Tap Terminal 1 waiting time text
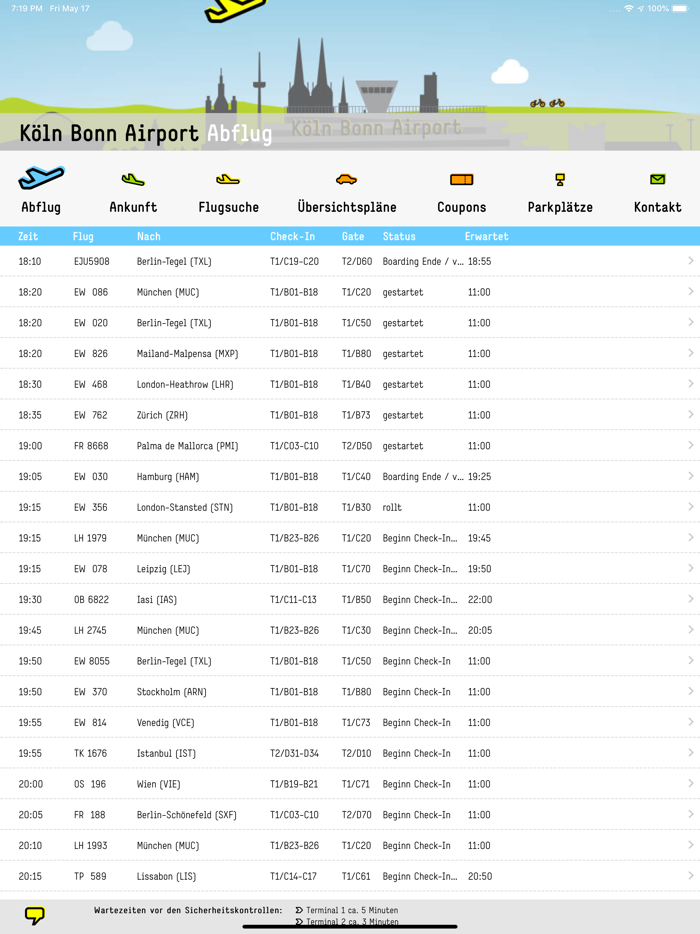700x934 pixels. (x=351, y=910)
